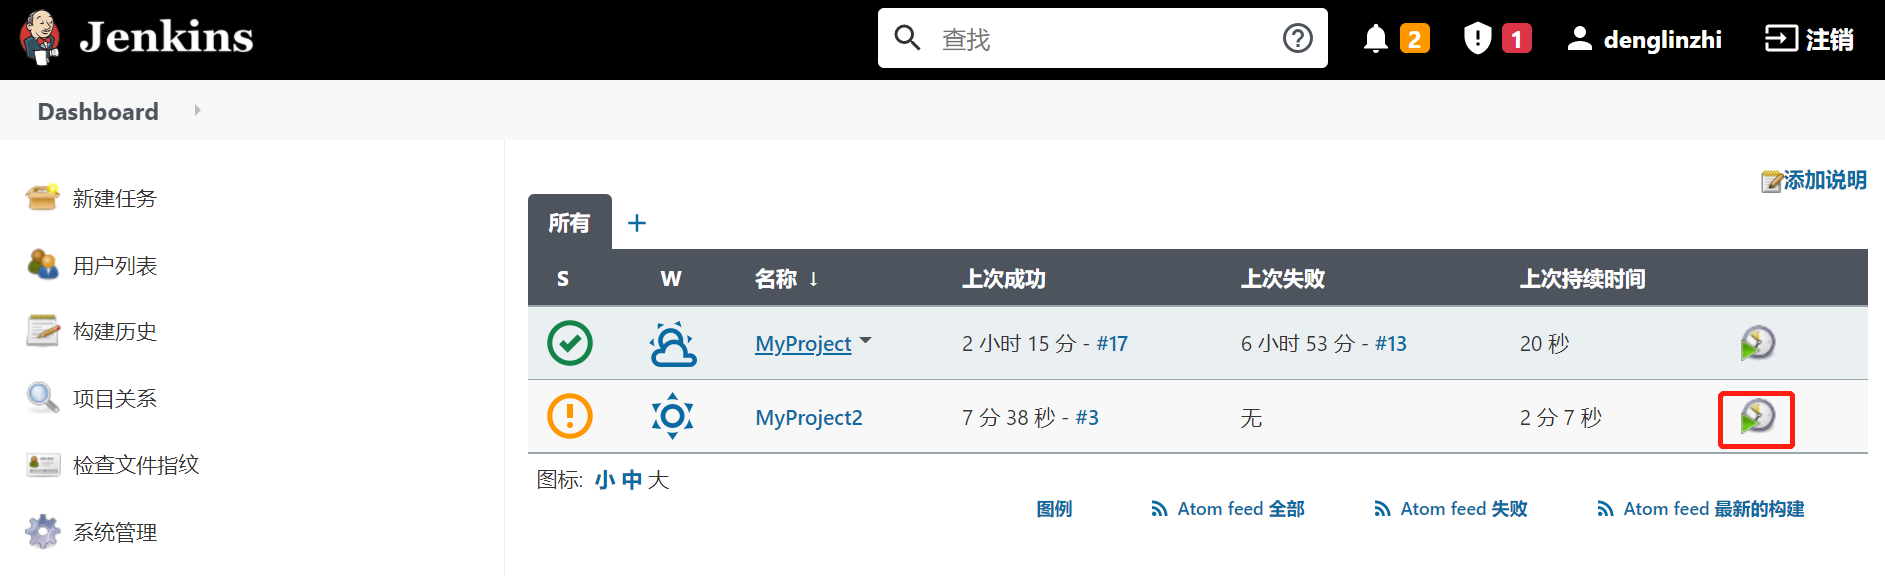The height and width of the screenshot is (576, 1885).
Task: Click the MyProject cloudy weather icon
Action: [x=672, y=343]
